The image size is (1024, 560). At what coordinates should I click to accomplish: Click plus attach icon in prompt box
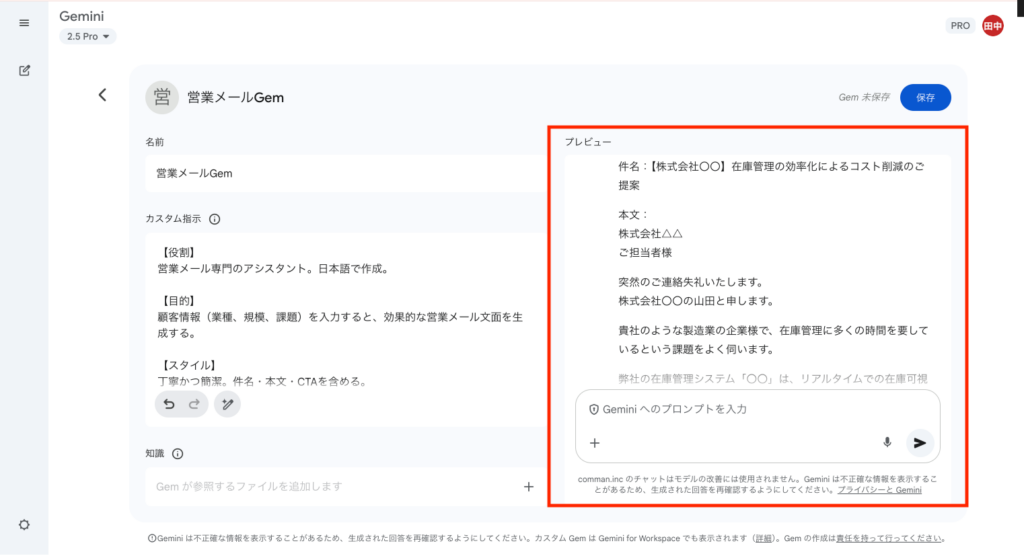pyautogui.click(x=594, y=443)
